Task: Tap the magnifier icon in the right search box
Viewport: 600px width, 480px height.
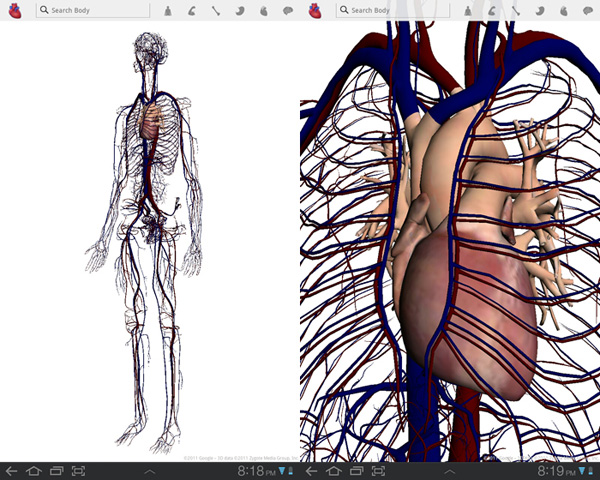Action: click(344, 10)
